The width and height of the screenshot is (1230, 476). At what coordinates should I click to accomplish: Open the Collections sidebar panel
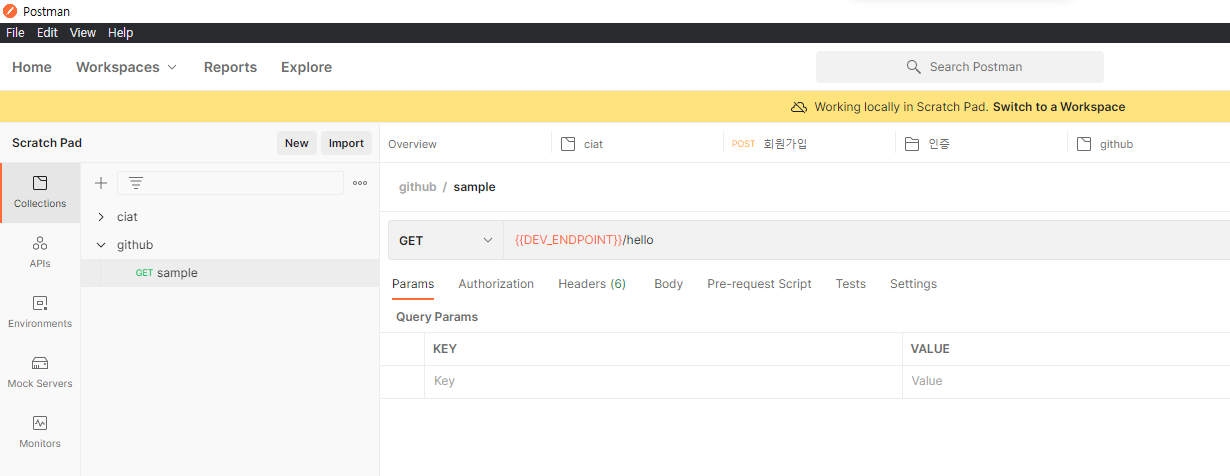(40, 193)
